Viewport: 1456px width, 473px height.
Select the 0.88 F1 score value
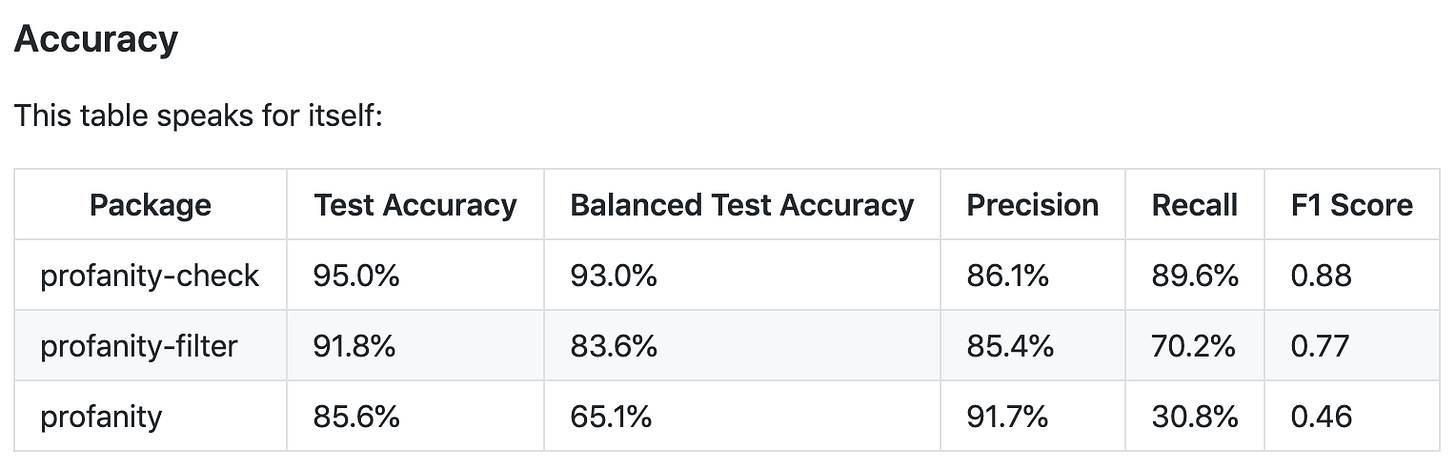pyautogui.click(x=1321, y=275)
